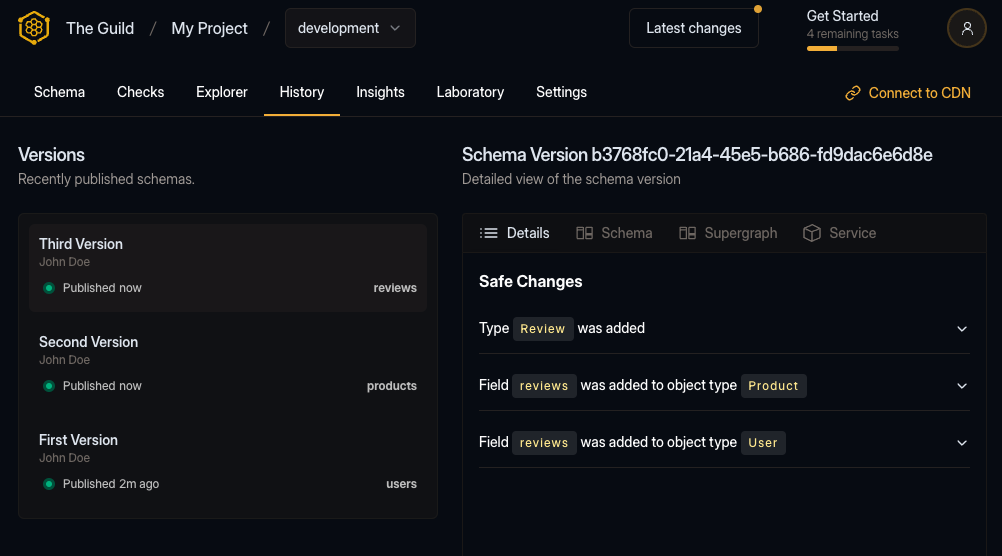Screen dimensions: 1002x556
Task: Open the development target dropdown
Action: 350,28
